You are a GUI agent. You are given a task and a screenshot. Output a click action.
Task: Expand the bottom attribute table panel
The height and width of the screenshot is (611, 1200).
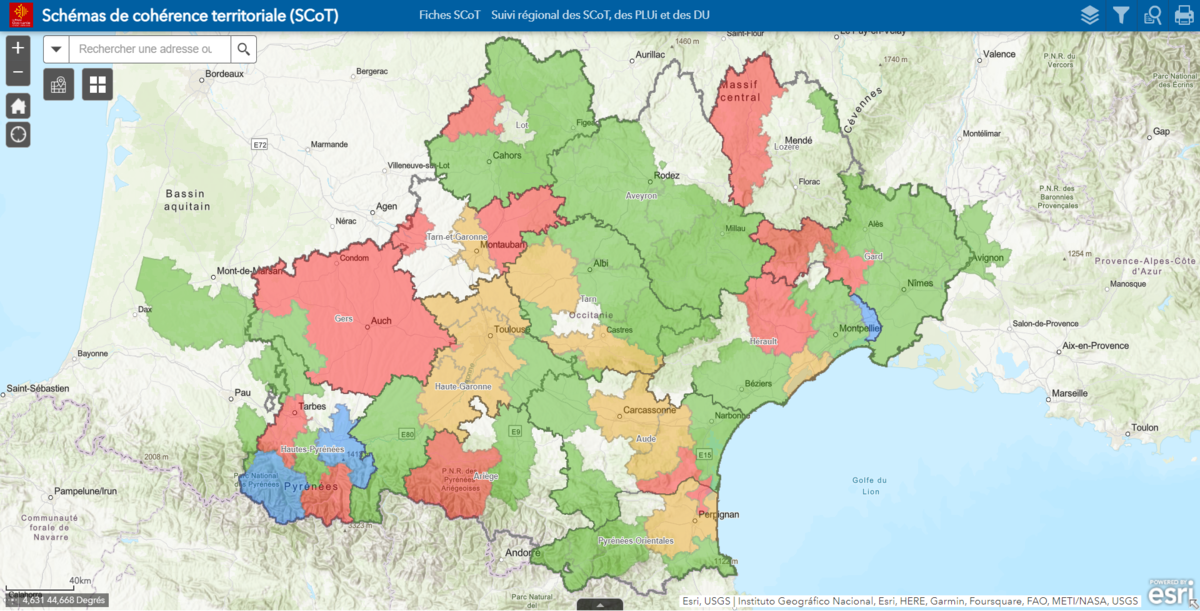coord(600,605)
